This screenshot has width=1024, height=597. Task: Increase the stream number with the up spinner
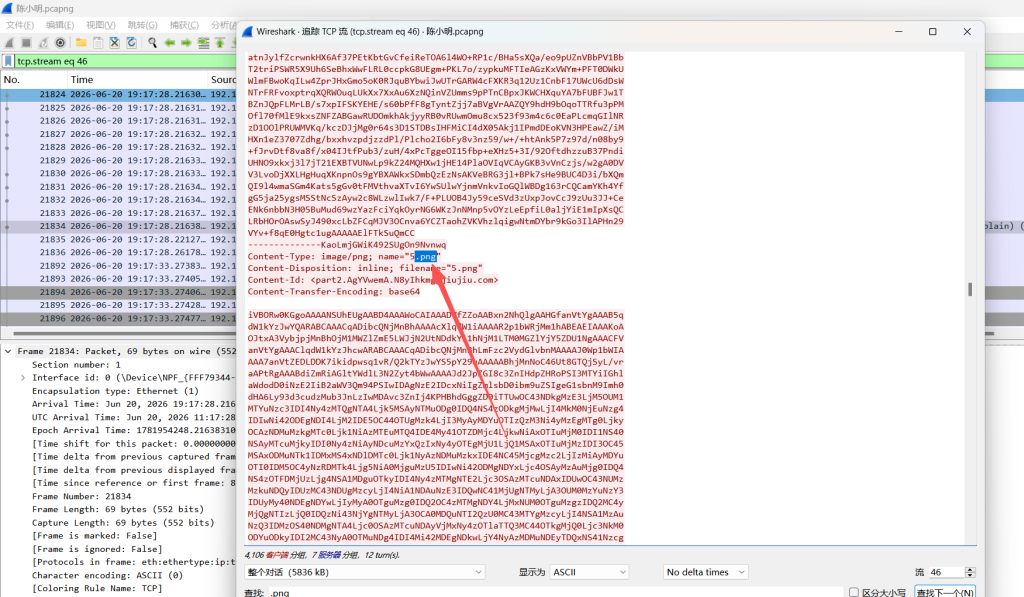[x=970, y=569]
